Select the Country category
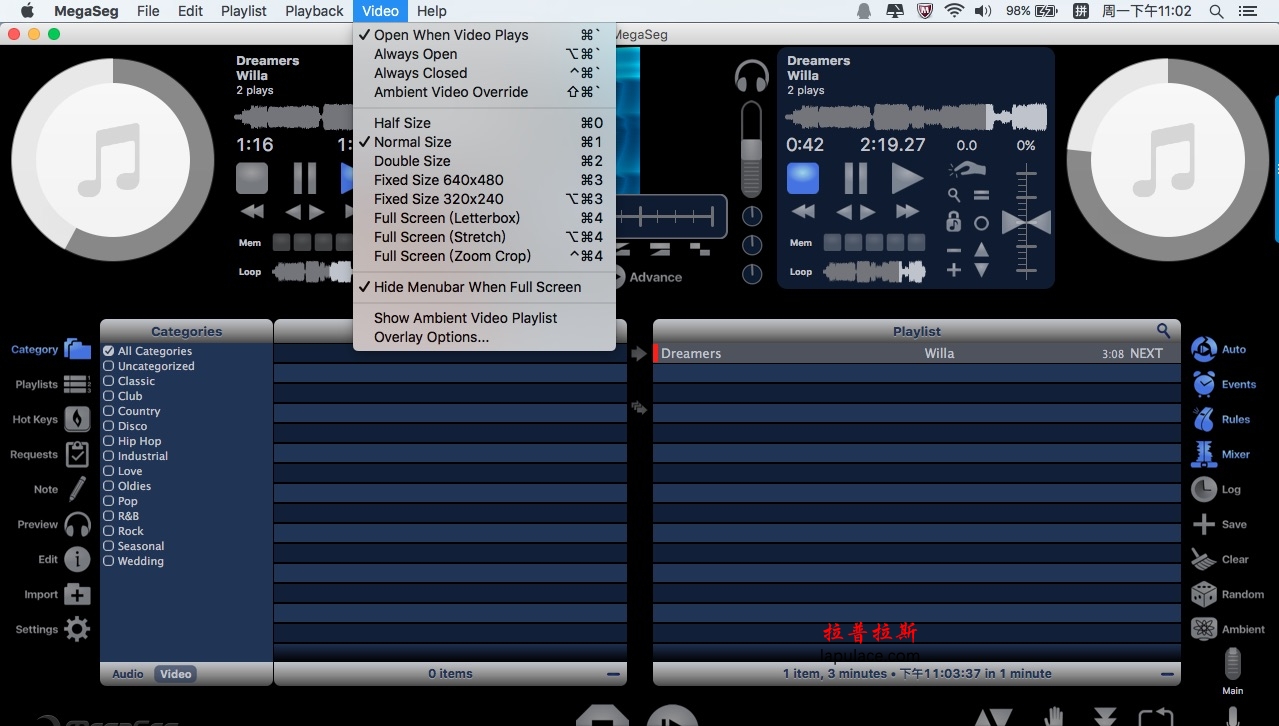 point(132,411)
